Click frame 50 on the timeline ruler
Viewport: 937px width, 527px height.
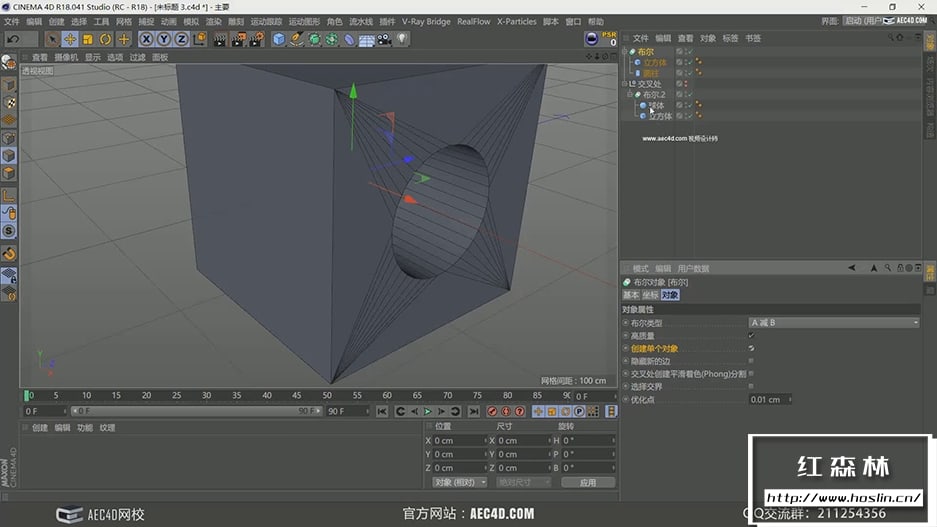[x=327, y=396]
